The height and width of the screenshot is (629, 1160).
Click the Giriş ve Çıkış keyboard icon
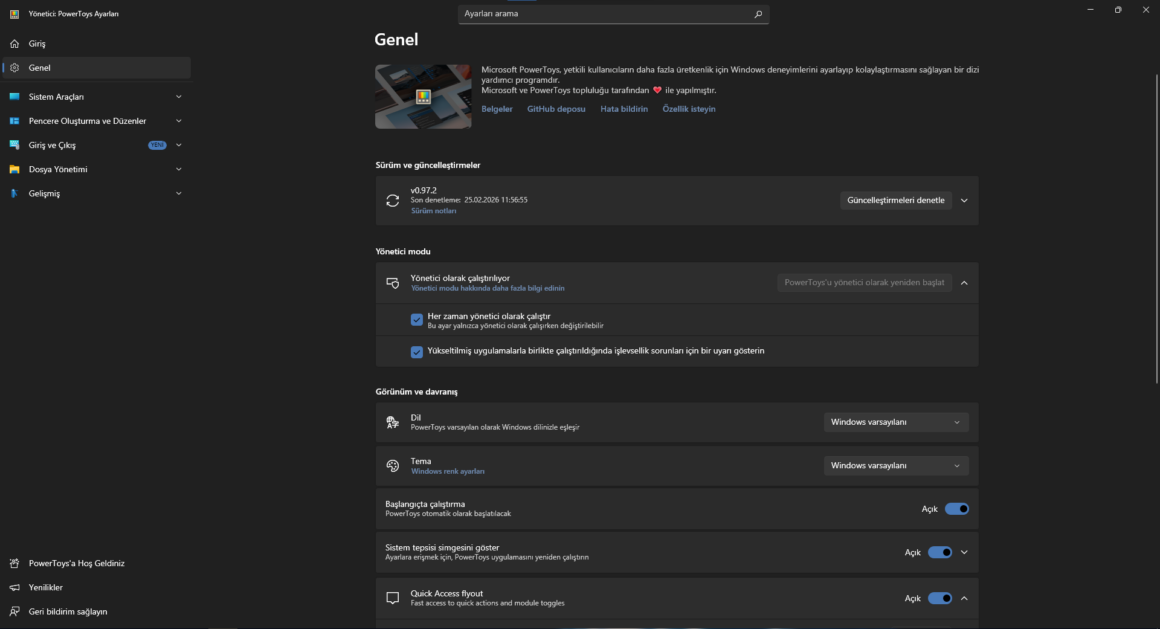pos(14,145)
